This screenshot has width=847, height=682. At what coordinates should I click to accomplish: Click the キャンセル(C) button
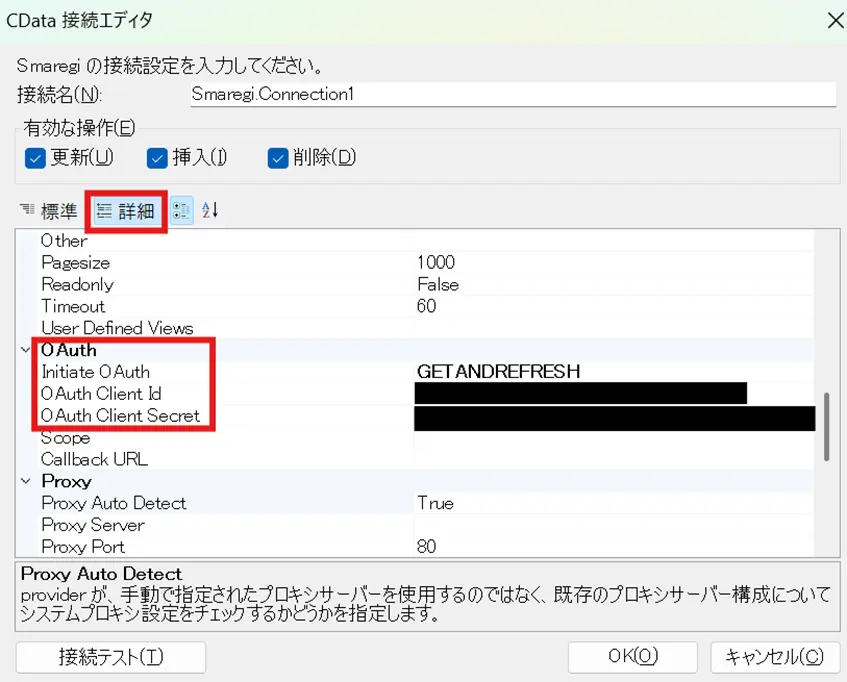pyautogui.click(x=775, y=657)
